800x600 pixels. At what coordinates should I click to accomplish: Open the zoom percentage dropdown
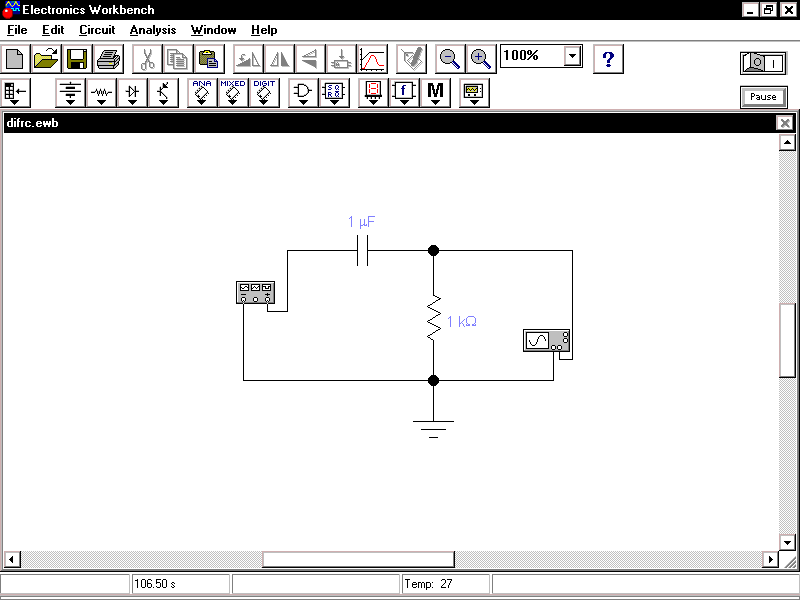[x=572, y=56]
